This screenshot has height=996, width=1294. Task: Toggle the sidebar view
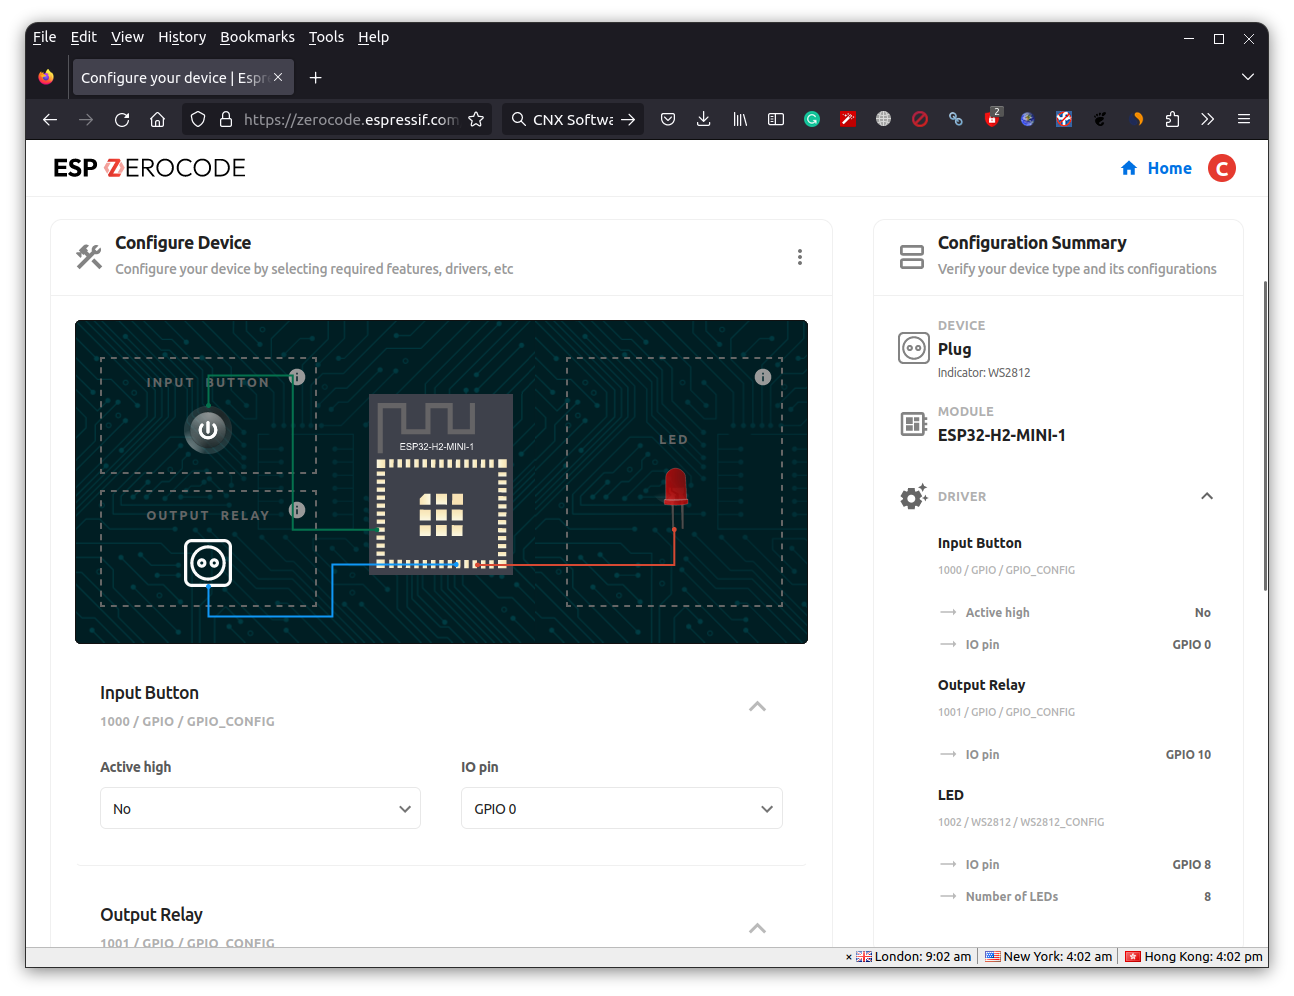776,119
